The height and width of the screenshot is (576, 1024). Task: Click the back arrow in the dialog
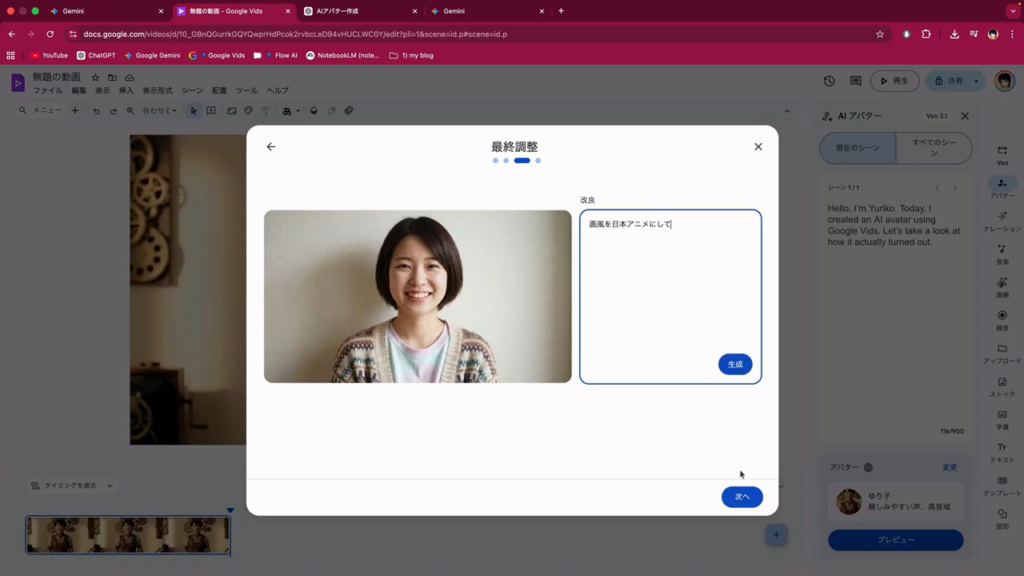point(271,147)
